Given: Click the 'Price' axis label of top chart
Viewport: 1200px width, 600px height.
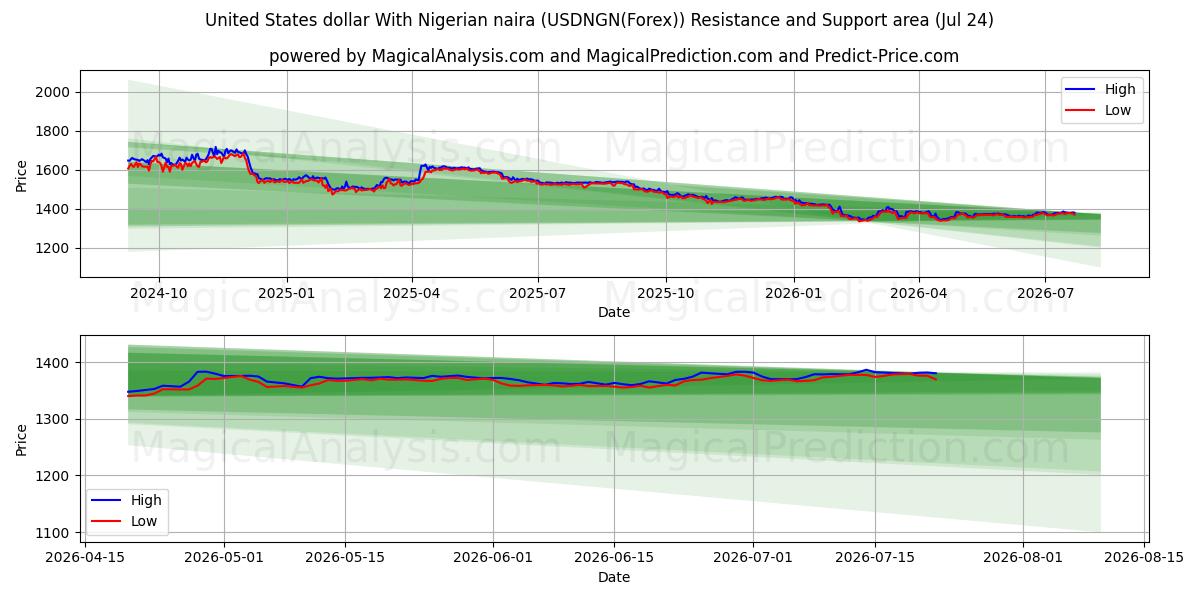Looking at the screenshot, I should pyautogui.click(x=22, y=176).
